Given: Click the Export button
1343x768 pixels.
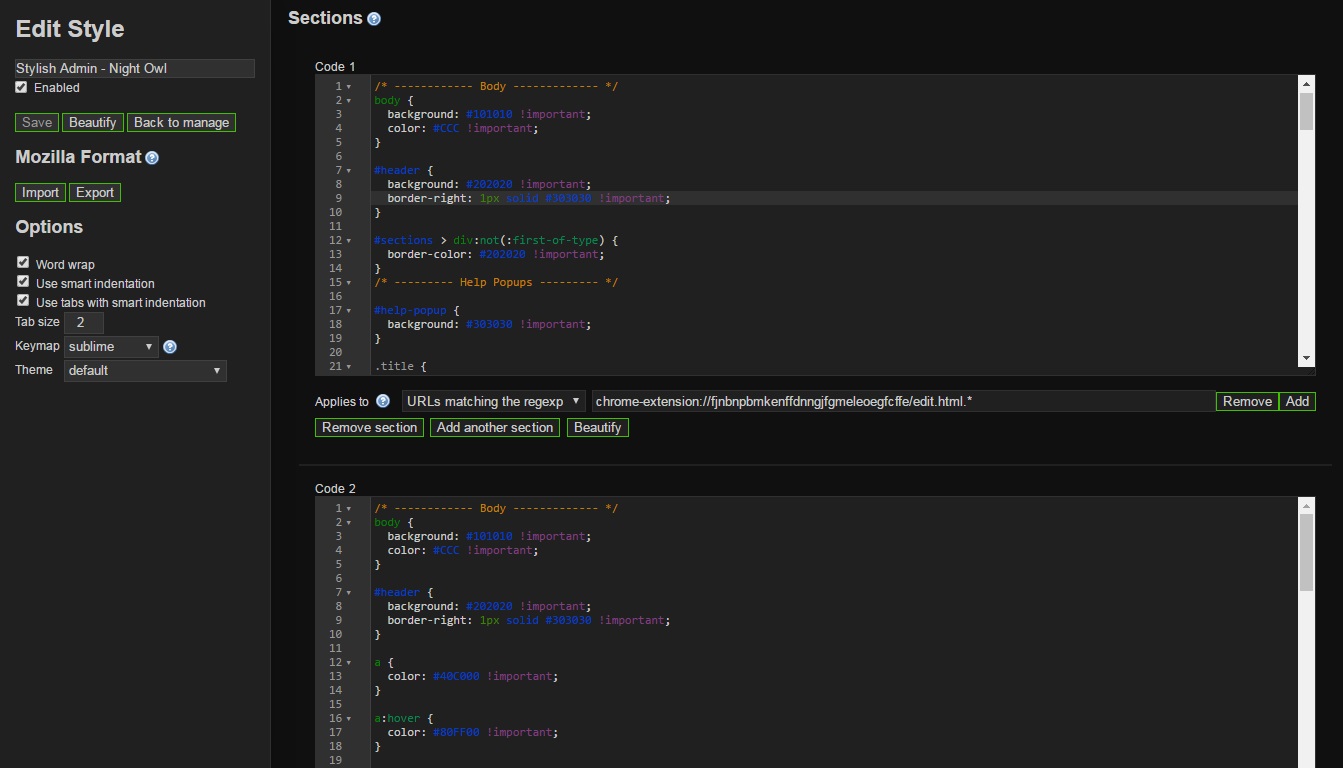Looking at the screenshot, I should [95, 193].
